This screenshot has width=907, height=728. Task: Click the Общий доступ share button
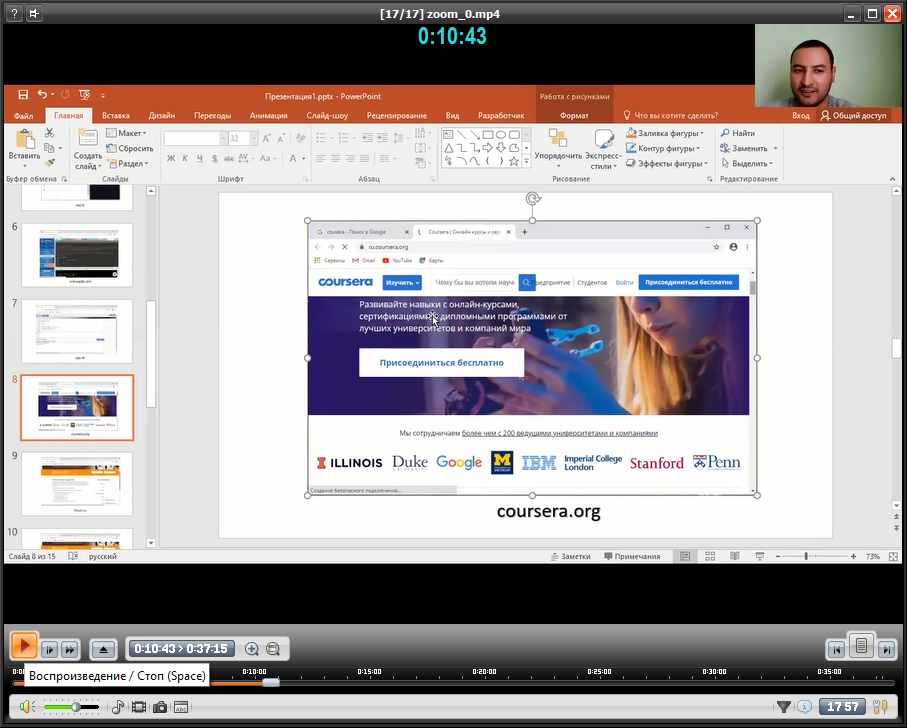click(853, 116)
